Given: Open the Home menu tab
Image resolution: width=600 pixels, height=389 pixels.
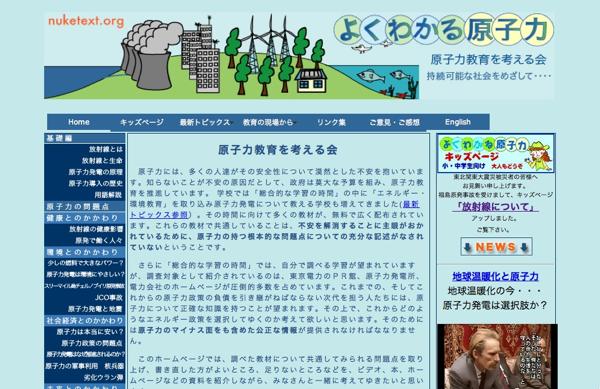Looking at the screenshot, I should (x=79, y=122).
